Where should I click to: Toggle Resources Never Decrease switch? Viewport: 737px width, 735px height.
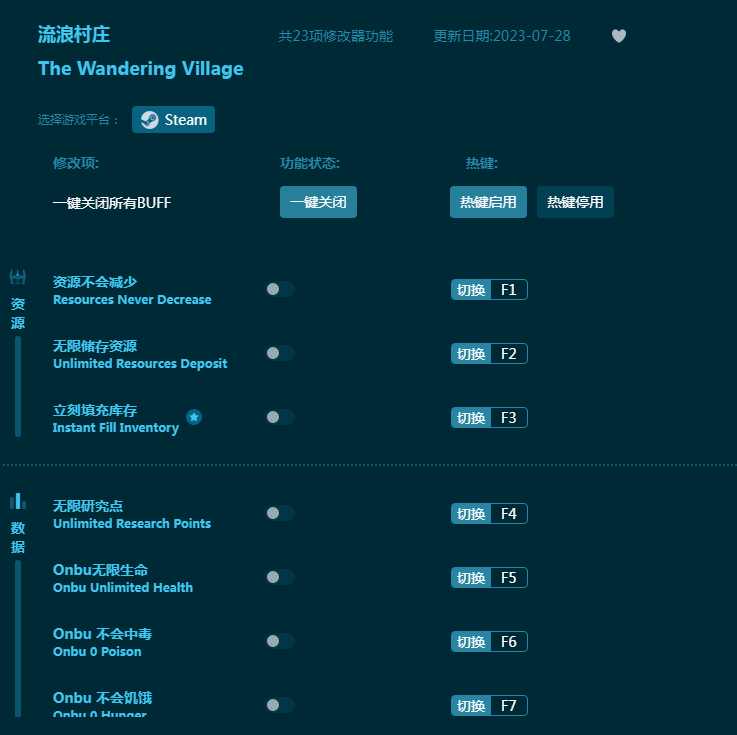tap(280, 289)
